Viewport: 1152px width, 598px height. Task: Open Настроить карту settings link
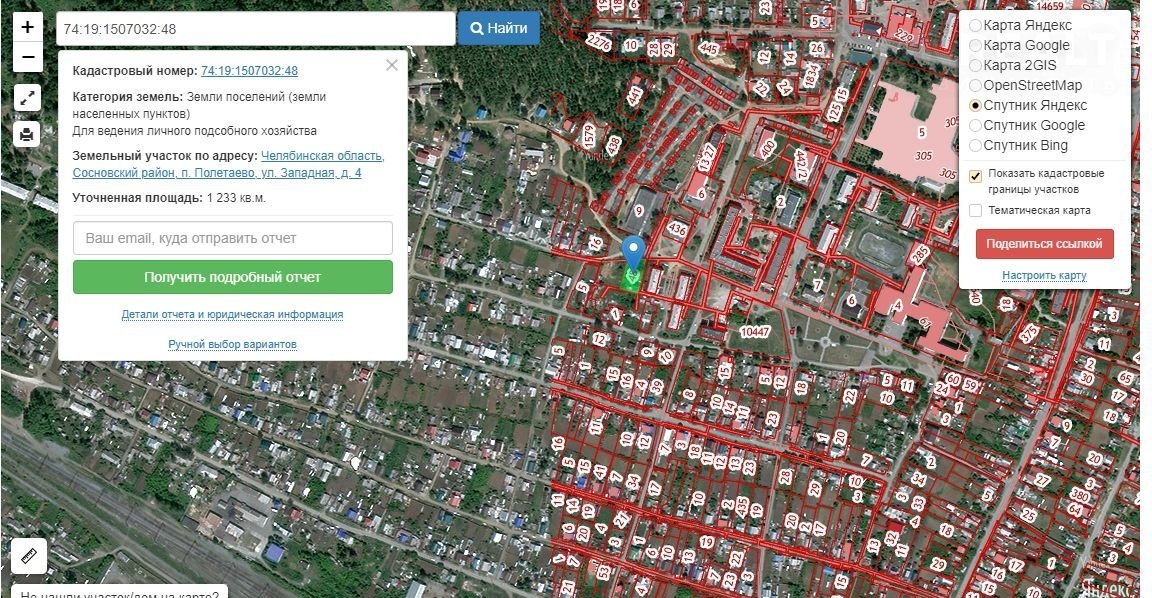pyautogui.click(x=1044, y=276)
